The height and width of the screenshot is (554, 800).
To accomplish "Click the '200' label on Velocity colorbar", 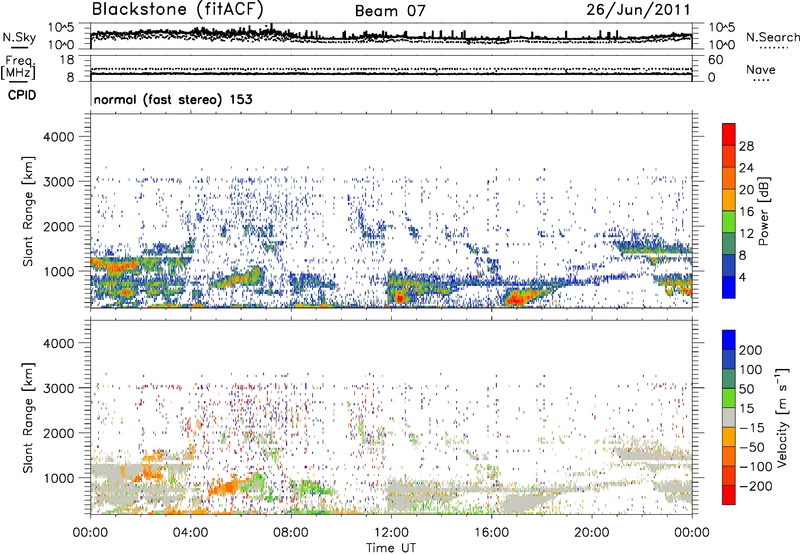I will tap(751, 350).
